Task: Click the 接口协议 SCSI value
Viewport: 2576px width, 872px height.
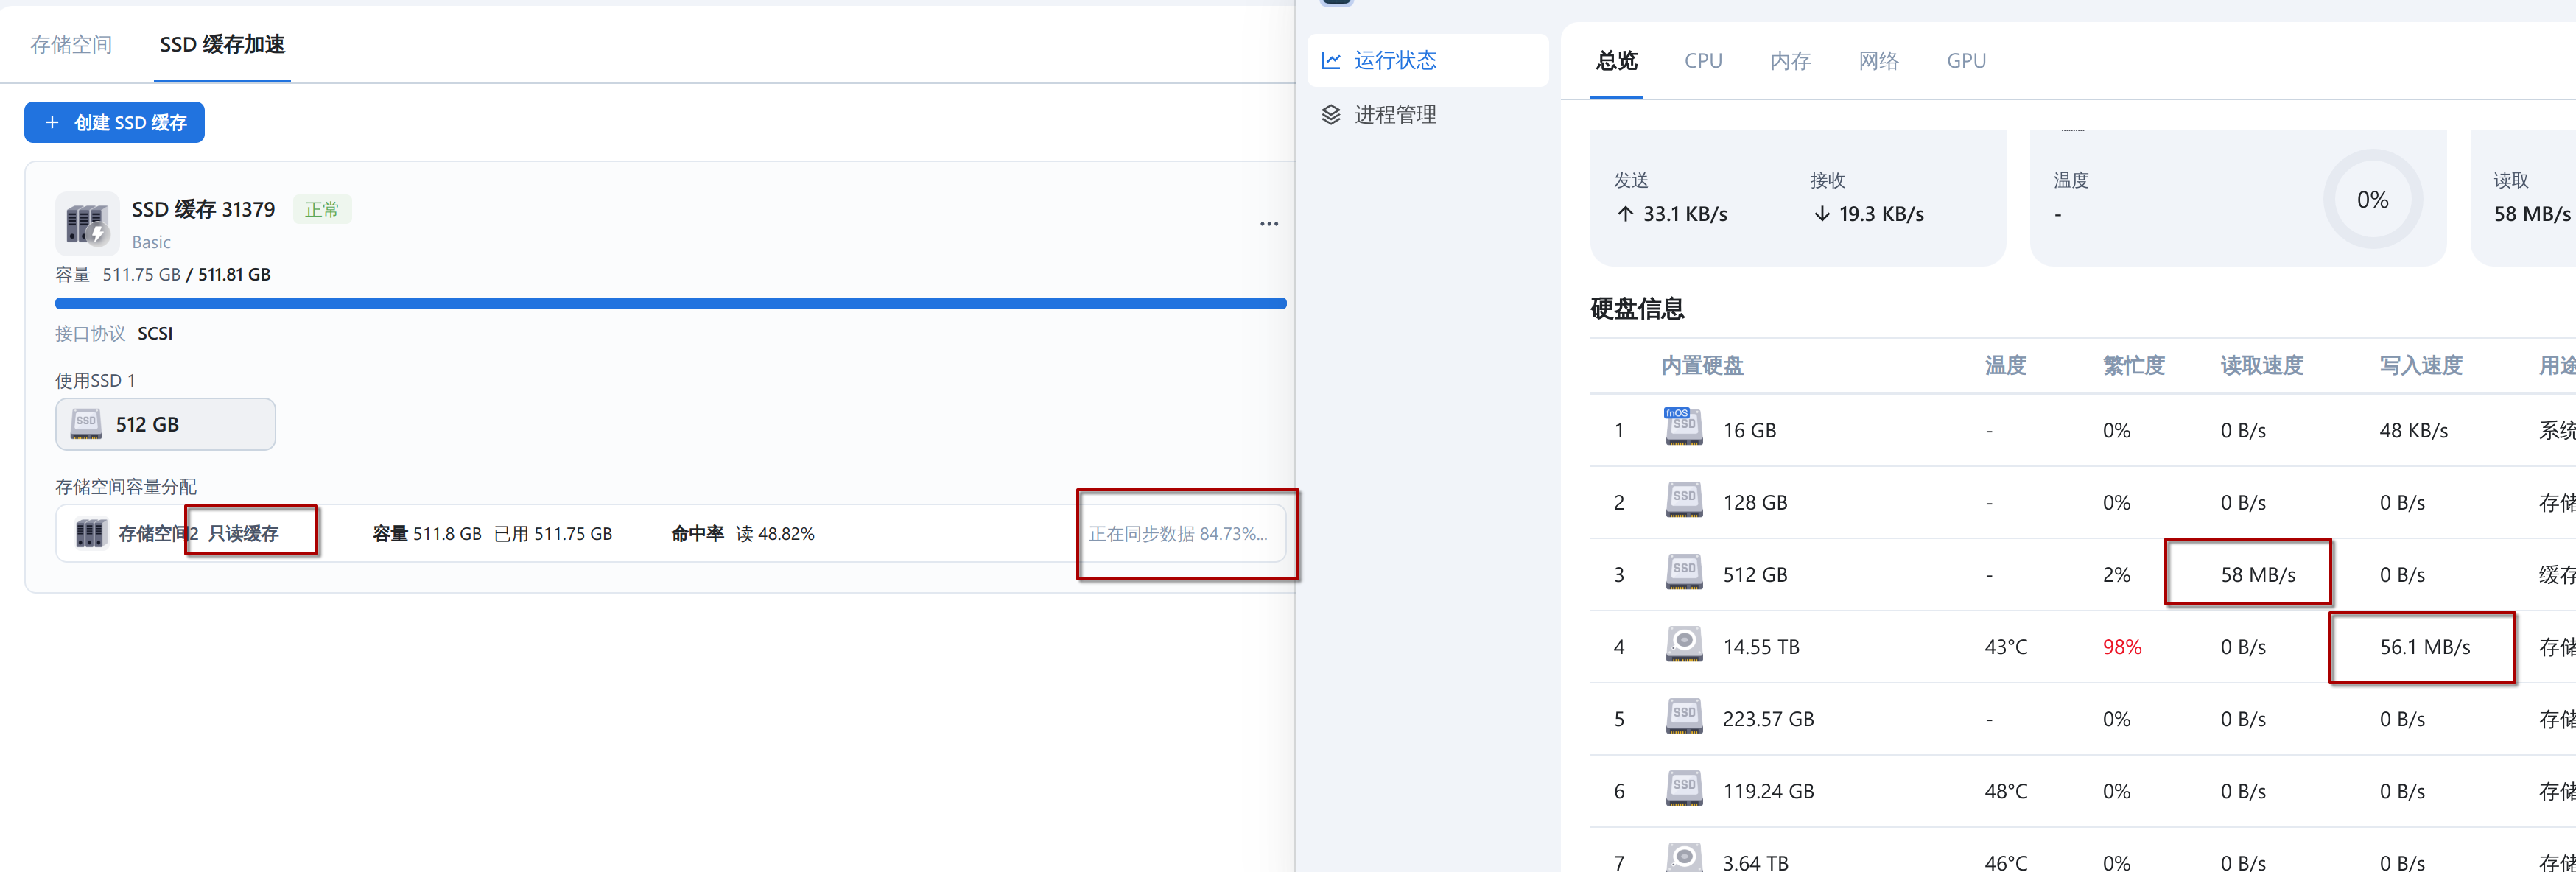Action: click(155, 333)
